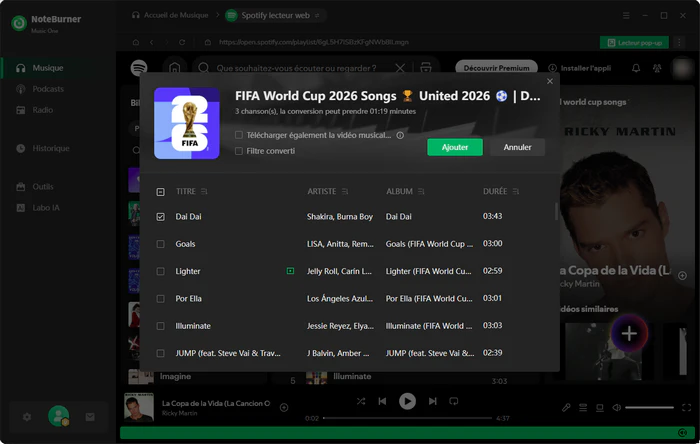Click the Spotify URL address field
The image size is (700, 444).
pos(313,42)
